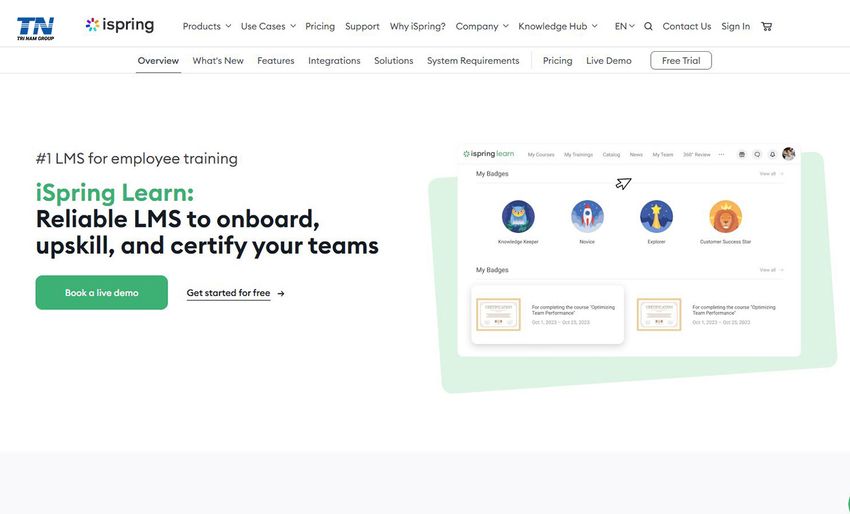This screenshot has width=850, height=514.
Task: Open the site search magnifier icon
Action: tap(648, 26)
